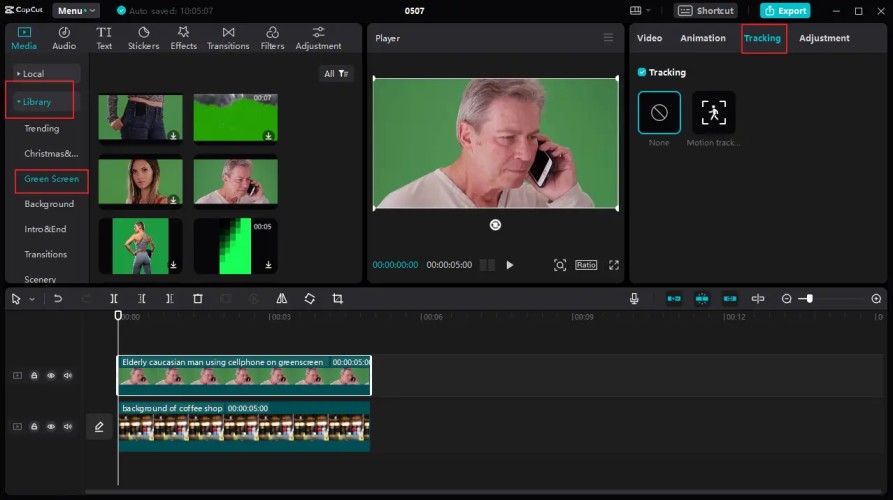
Task: Switch to the Tracking tab
Action: pos(762,38)
